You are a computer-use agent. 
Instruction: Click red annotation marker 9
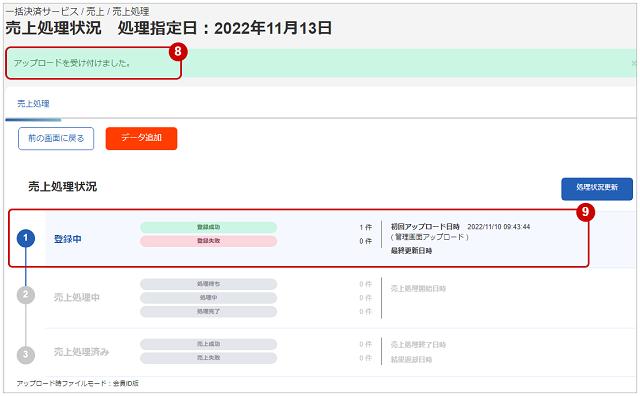tap(585, 212)
